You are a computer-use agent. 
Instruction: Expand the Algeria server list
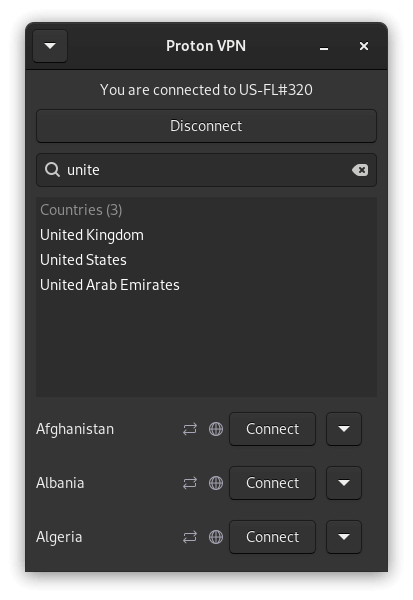click(344, 537)
